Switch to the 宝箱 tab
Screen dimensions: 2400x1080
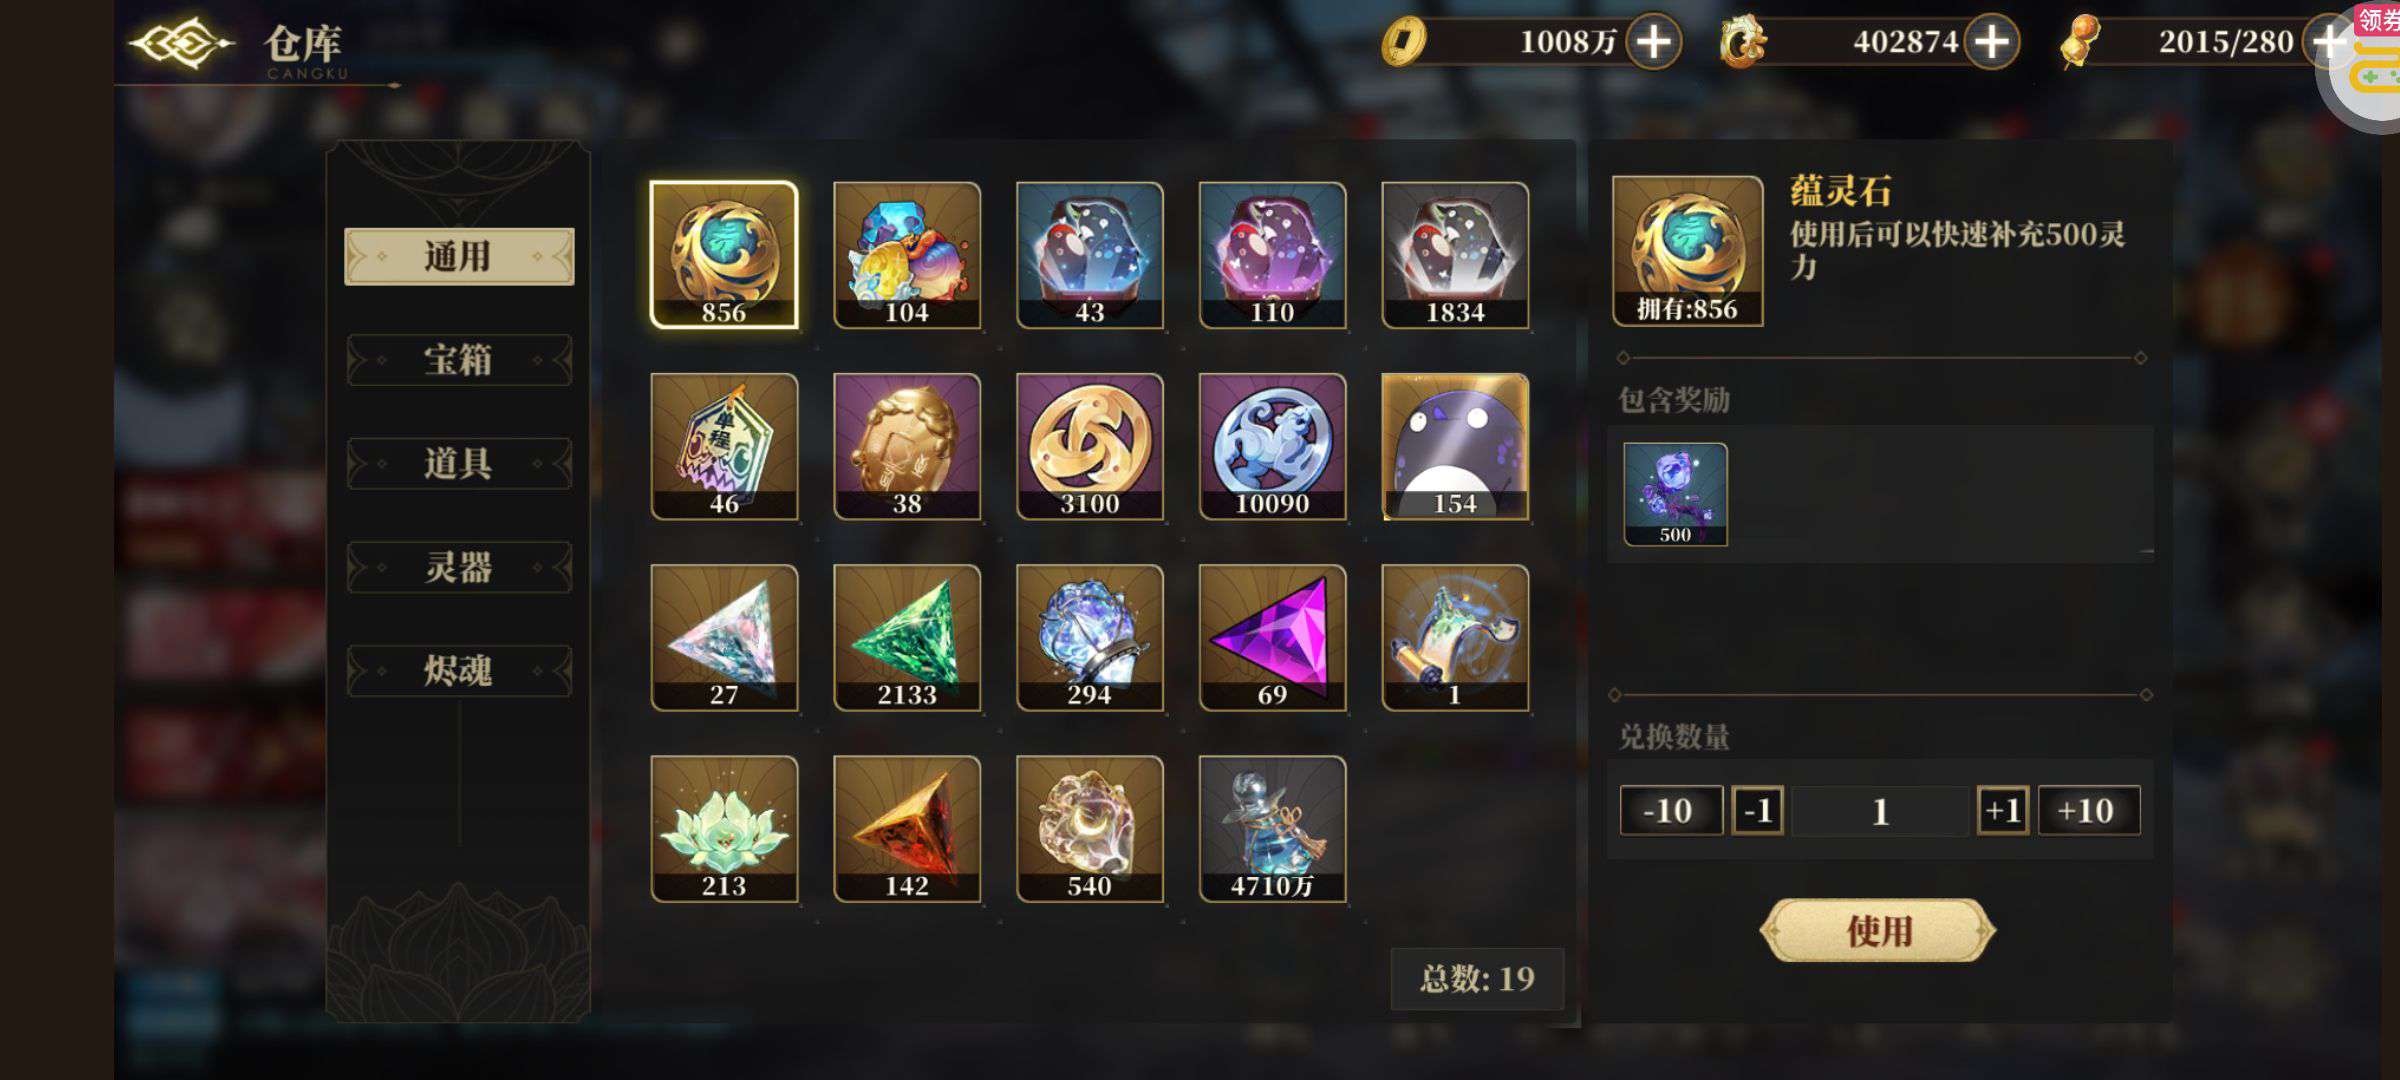point(459,360)
